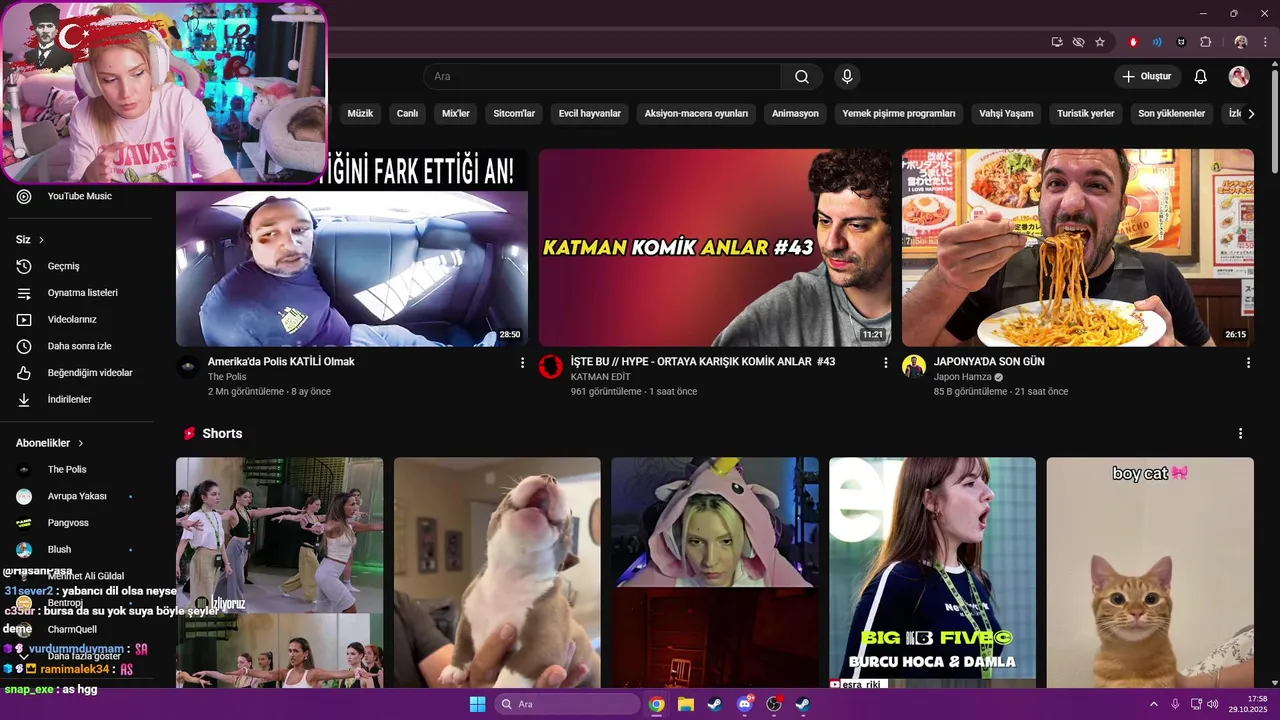The width and height of the screenshot is (1280, 720).
Task: Open the red hand extension icon
Action: coord(1133,42)
